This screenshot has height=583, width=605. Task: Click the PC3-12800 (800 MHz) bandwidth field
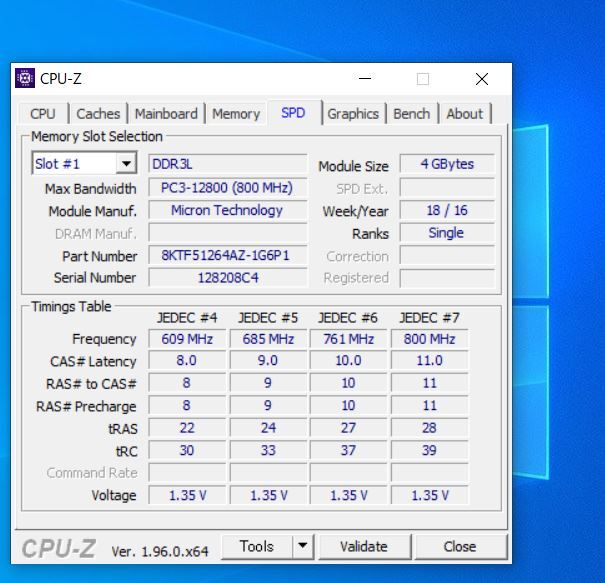tap(228, 188)
